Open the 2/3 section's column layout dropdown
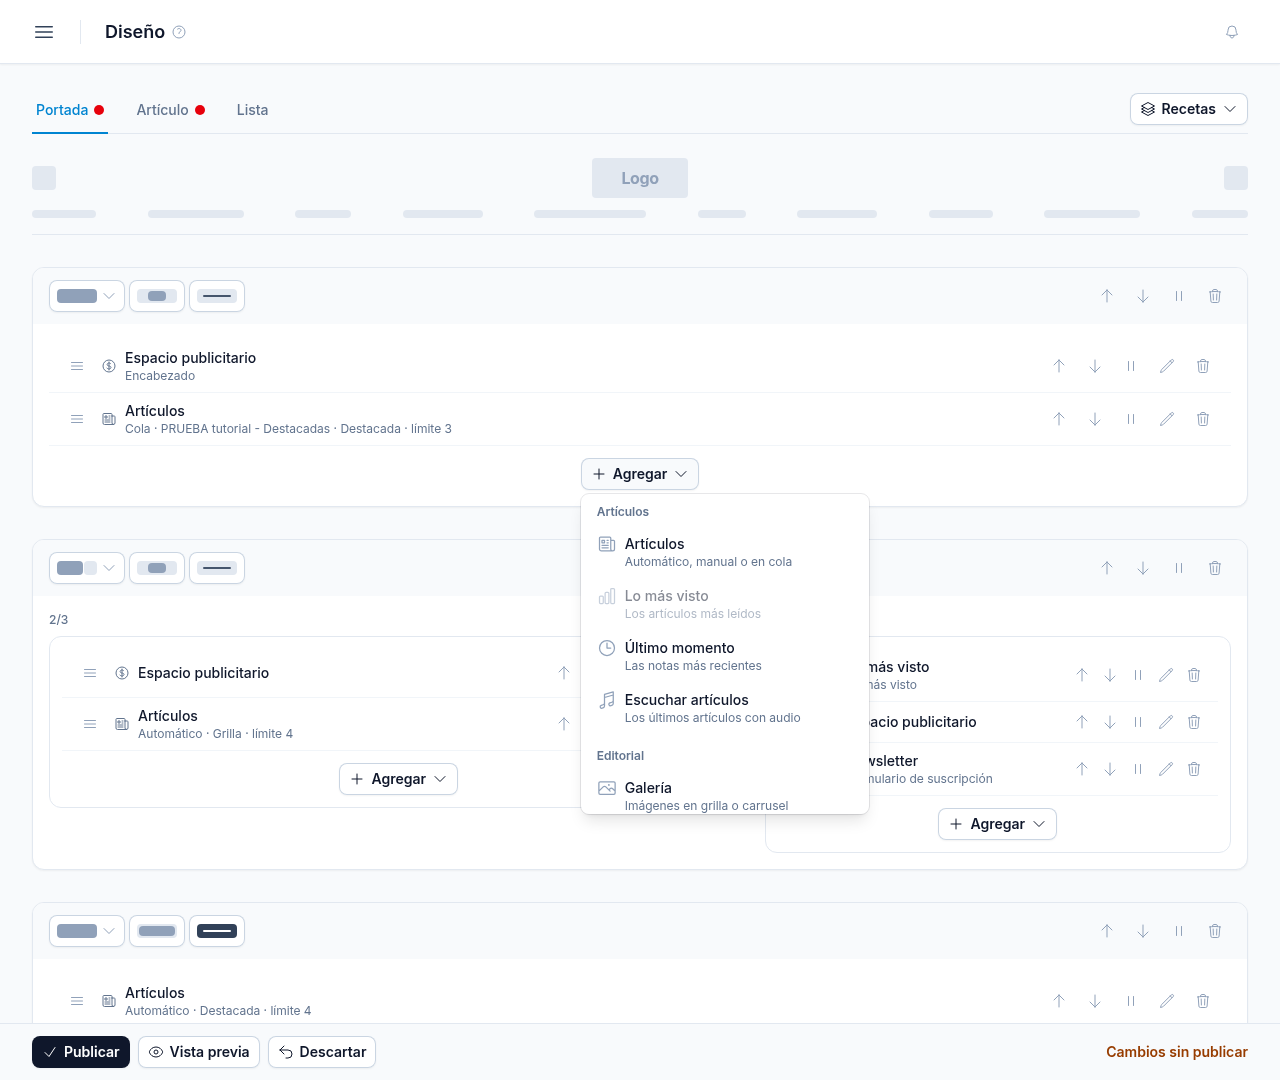The height and width of the screenshot is (1080, 1280). point(87,568)
